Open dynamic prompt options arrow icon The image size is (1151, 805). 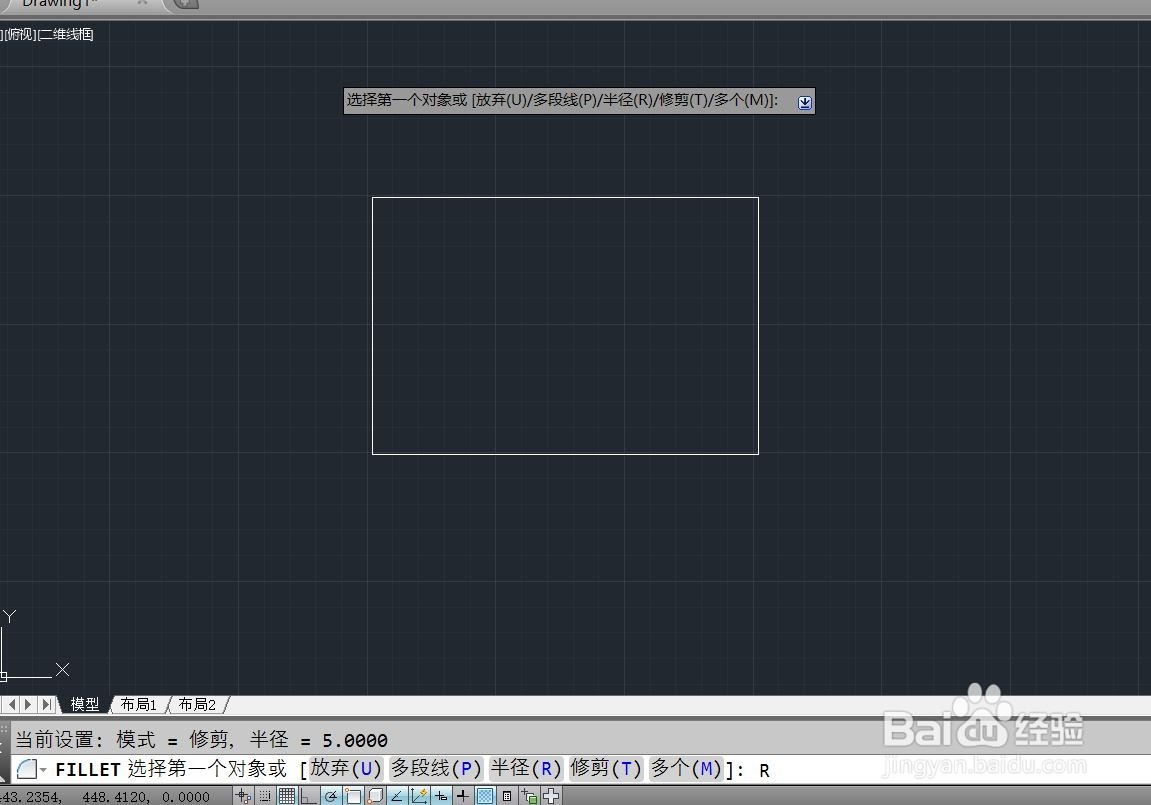(x=805, y=103)
